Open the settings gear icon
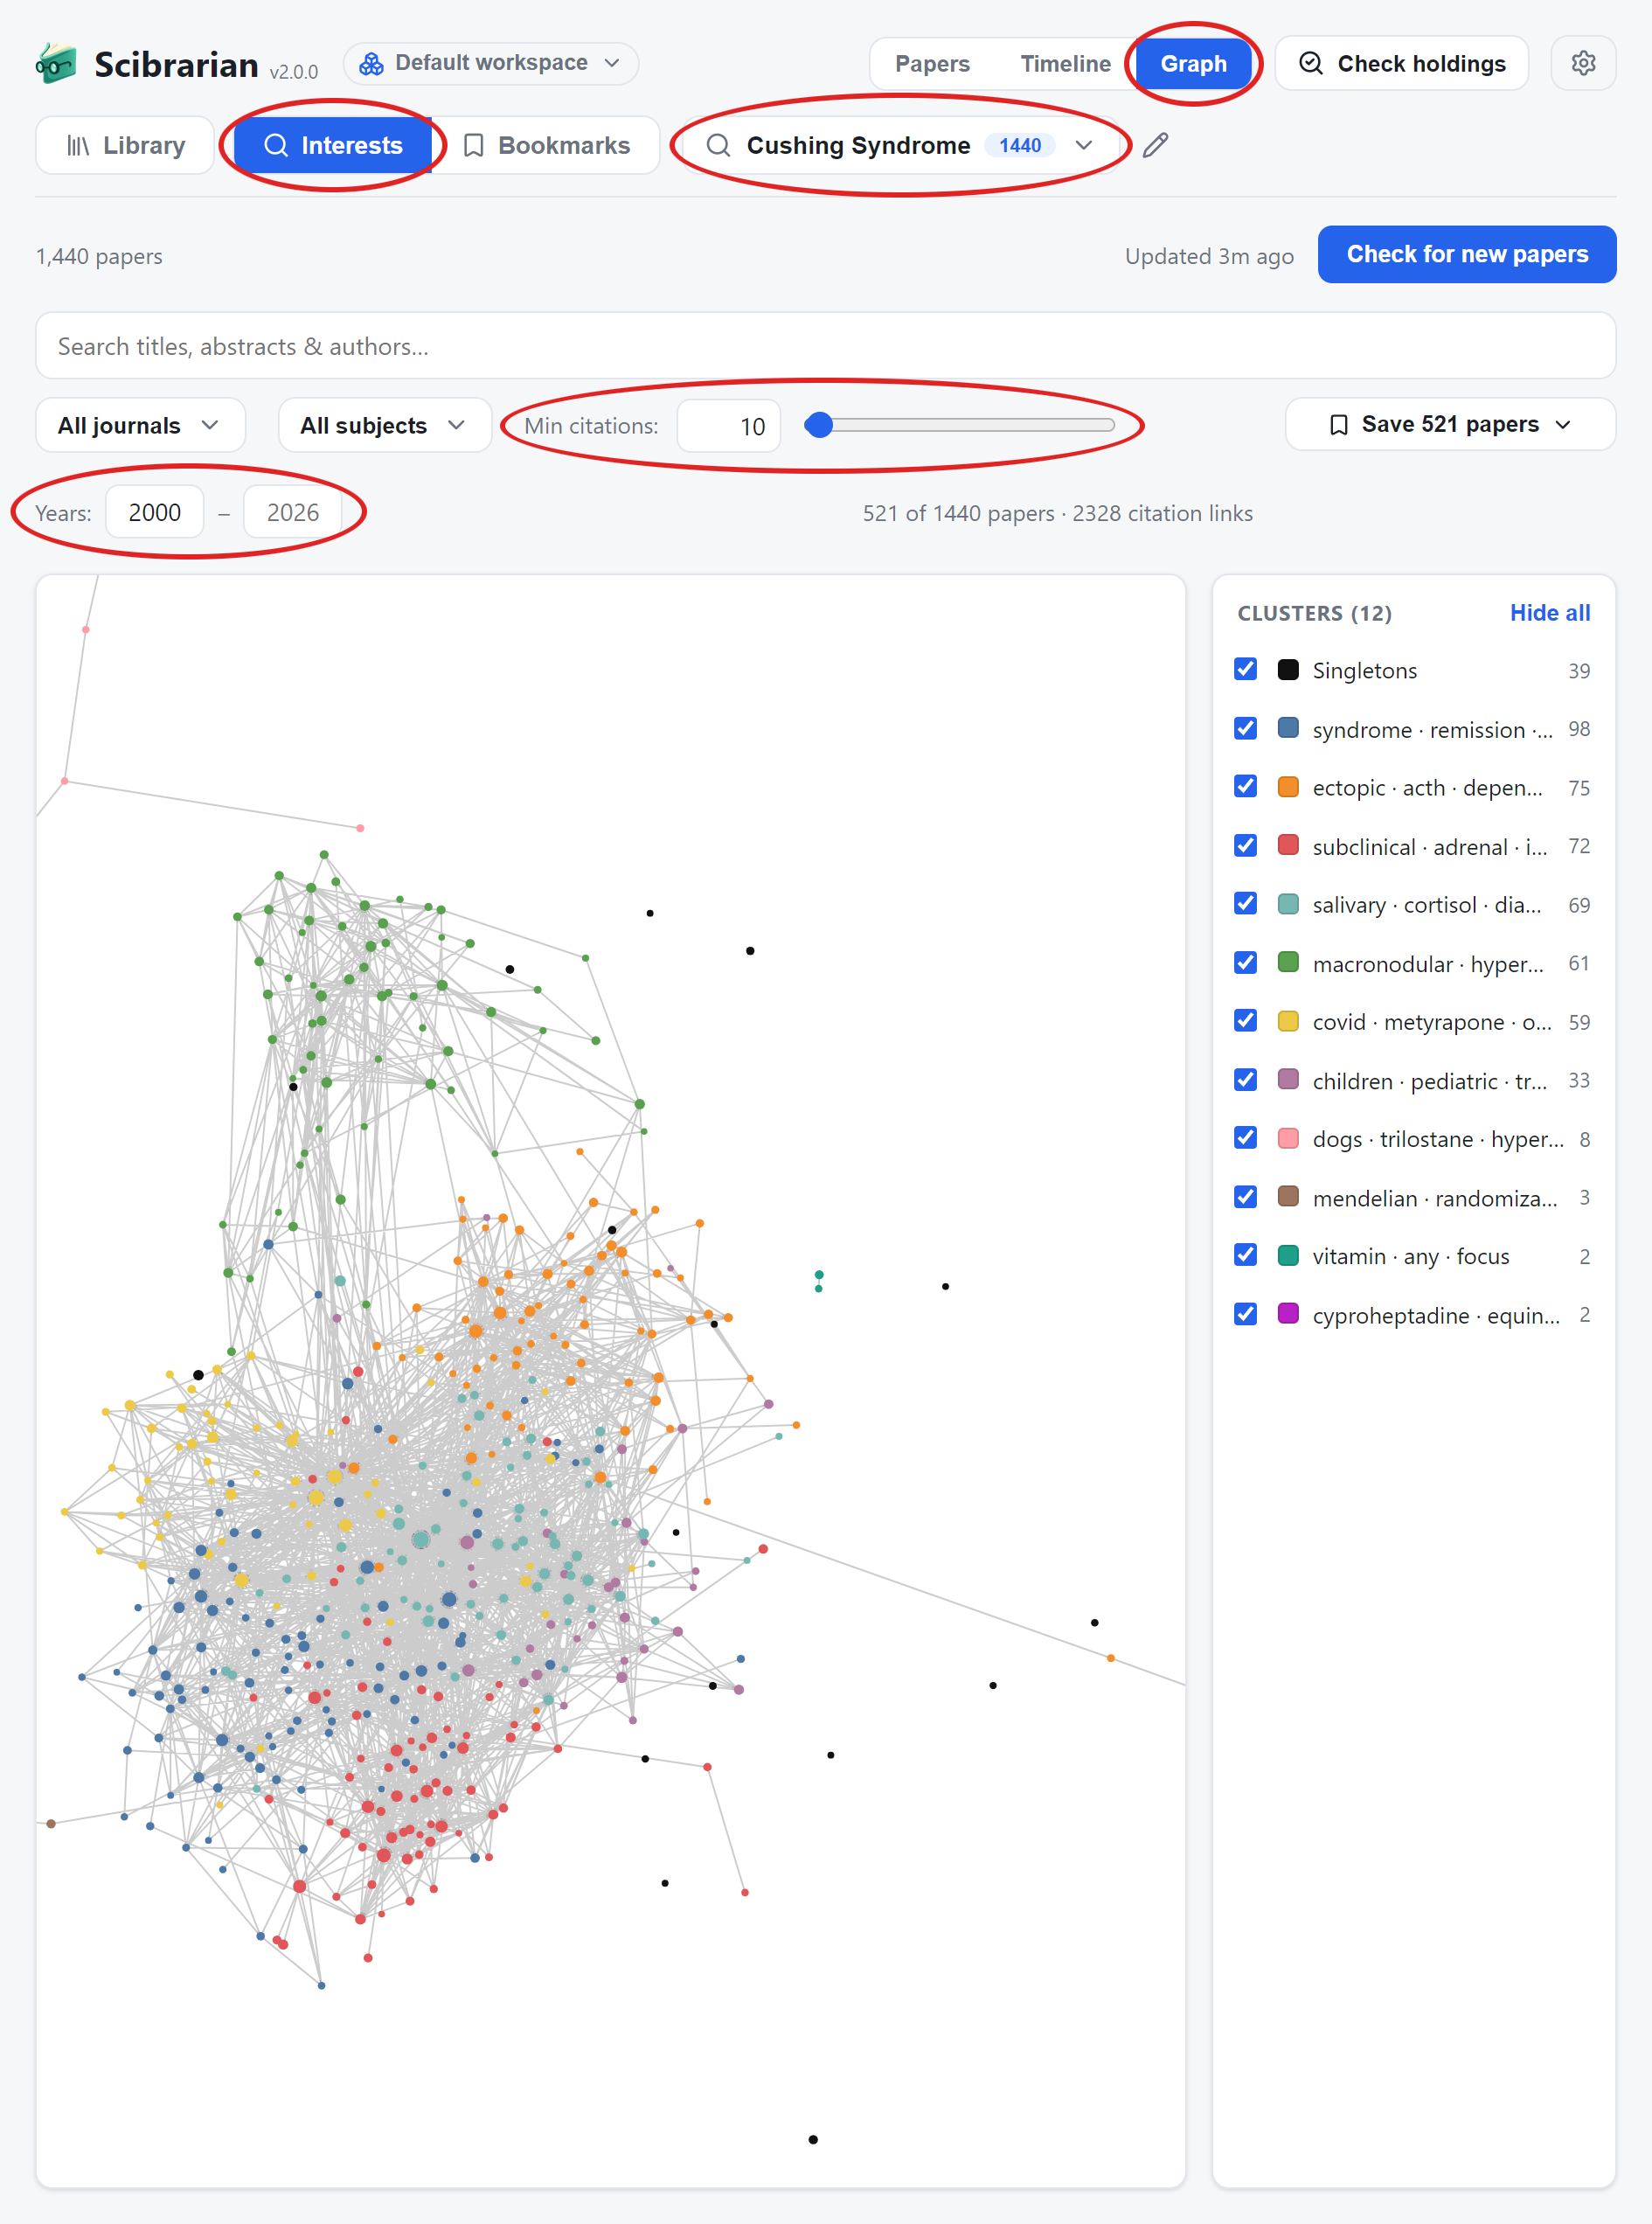This screenshot has height=2224, width=1652. (x=1583, y=63)
